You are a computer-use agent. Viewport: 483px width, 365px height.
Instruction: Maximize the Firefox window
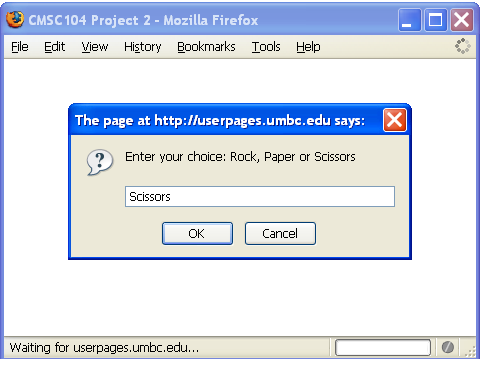[x=436, y=20]
